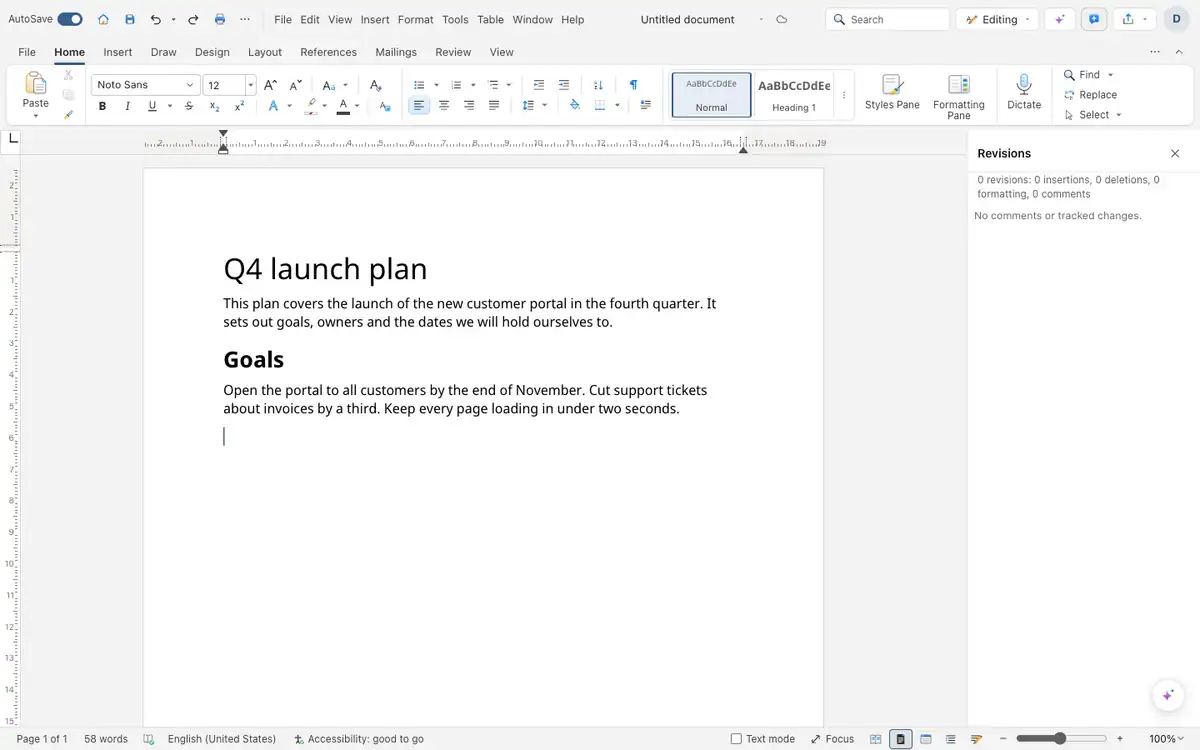Justify the paragraph text
This screenshot has height=750, width=1200.
tap(494, 105)
